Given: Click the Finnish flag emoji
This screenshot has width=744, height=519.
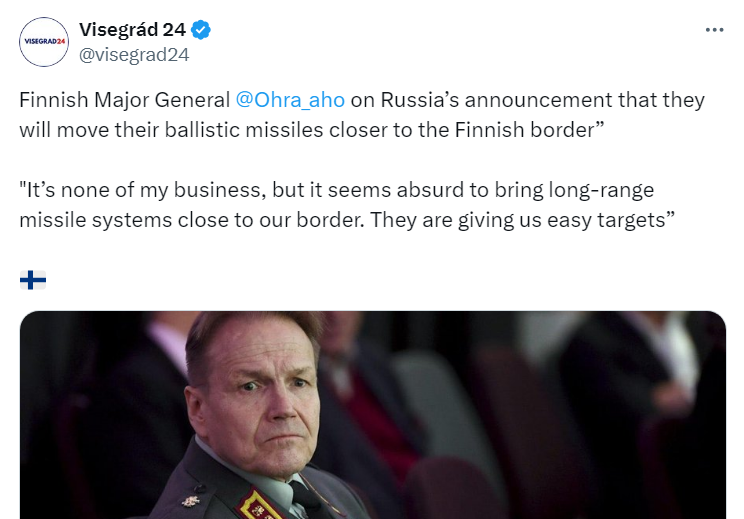Looking at the screenshot, I should 33,279.
